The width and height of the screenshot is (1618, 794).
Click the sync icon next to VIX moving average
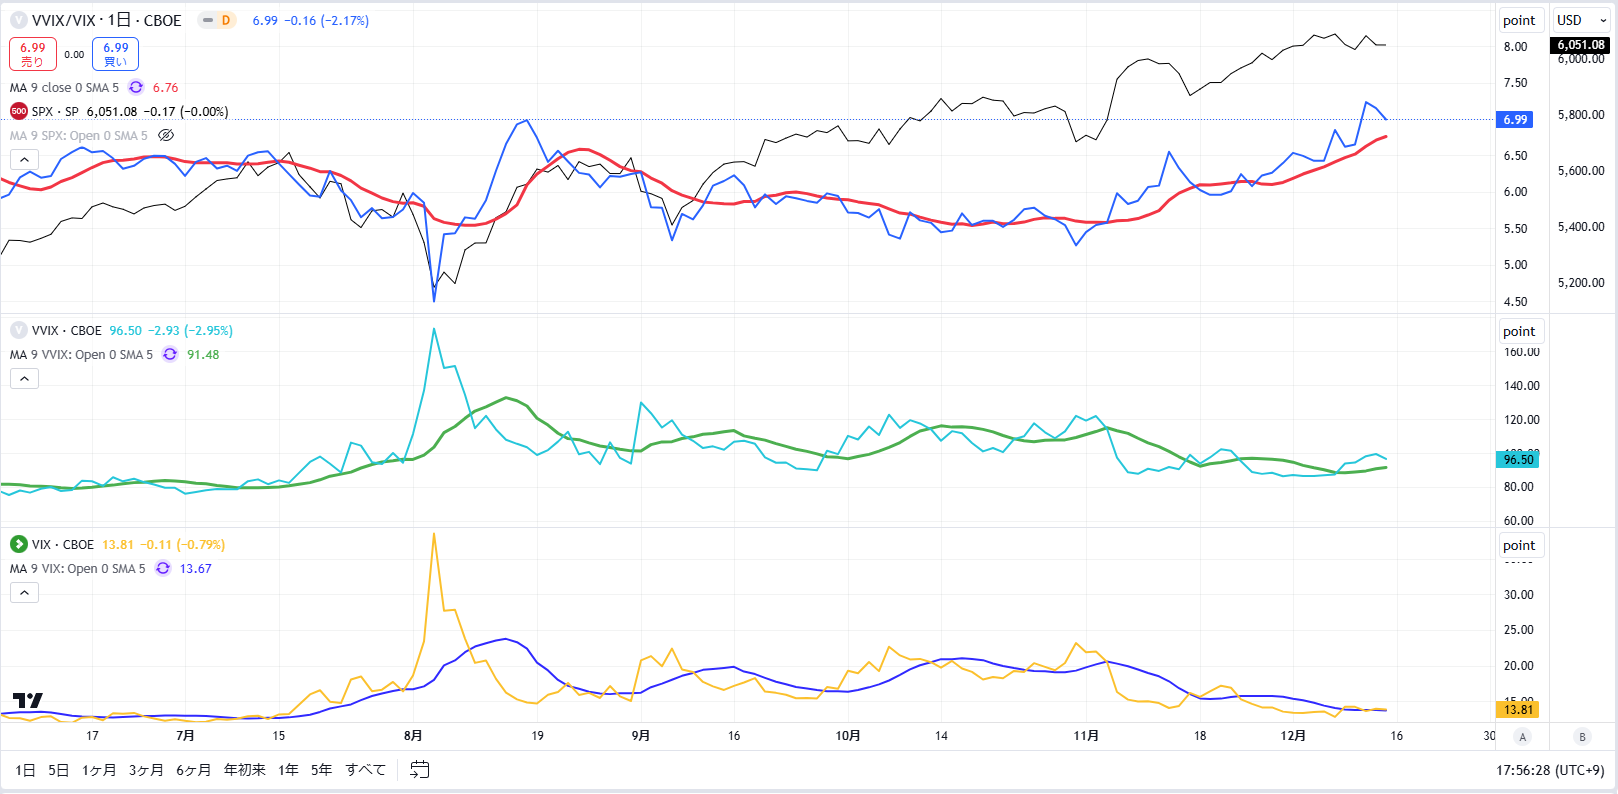(x=162, y=568)
